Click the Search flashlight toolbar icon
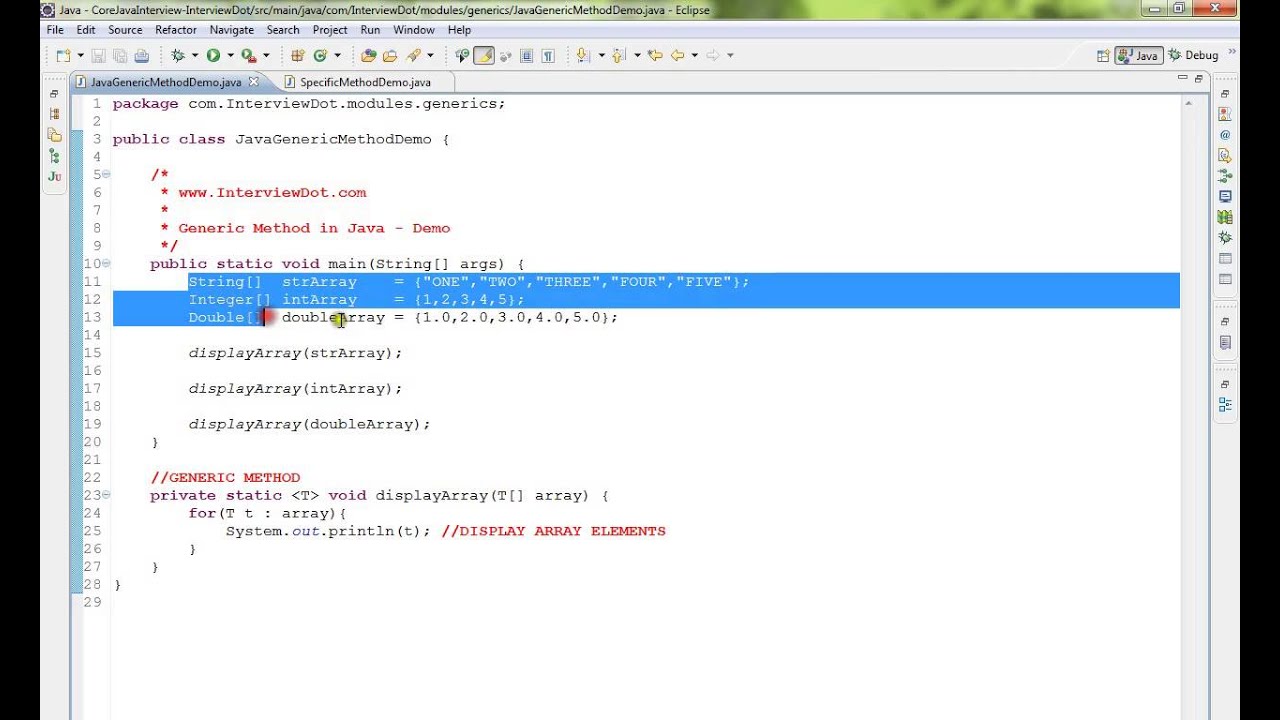The height and width of the screenshot is (720, 1280). coord(411,56)
